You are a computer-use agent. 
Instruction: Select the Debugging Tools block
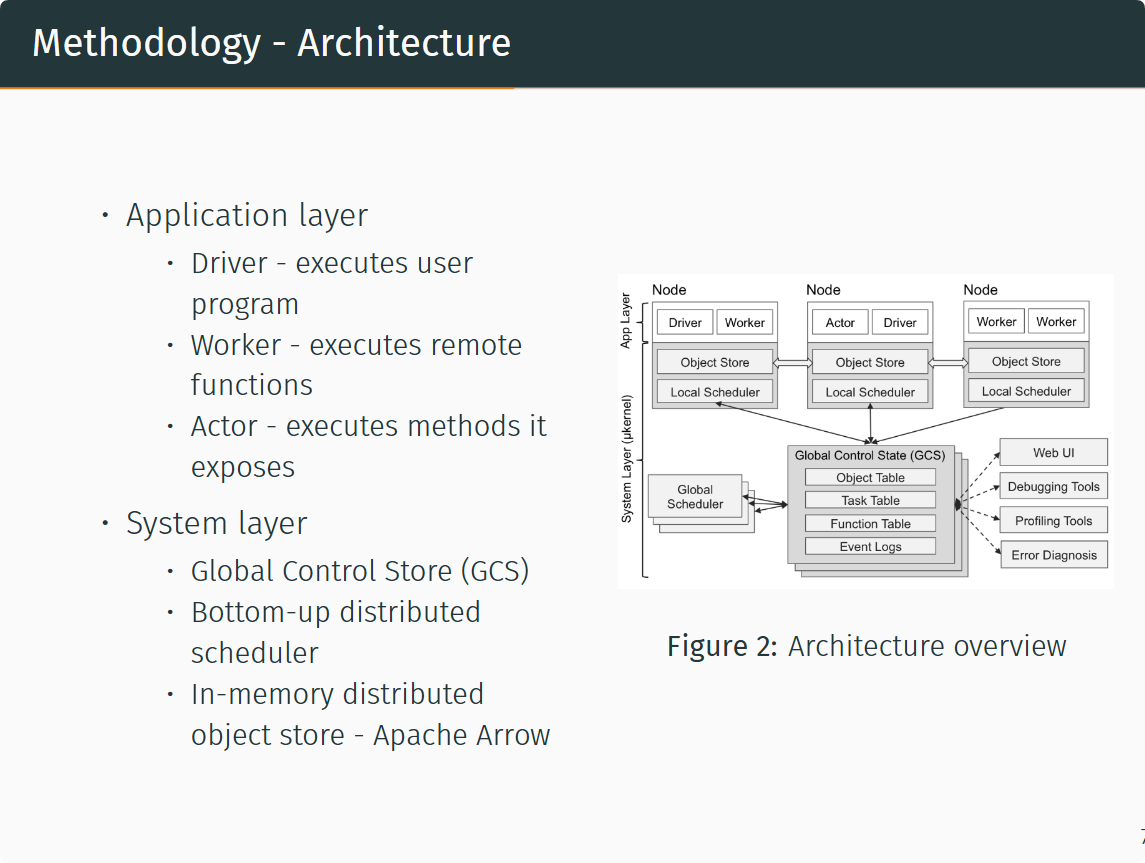point(1053,486)
